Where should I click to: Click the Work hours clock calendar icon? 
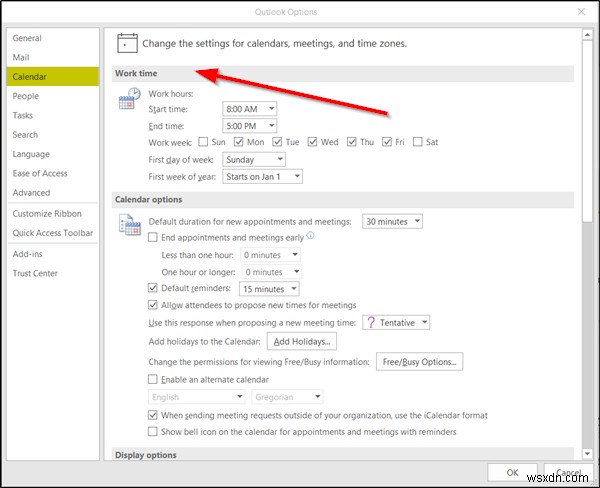tap(129, 98)
